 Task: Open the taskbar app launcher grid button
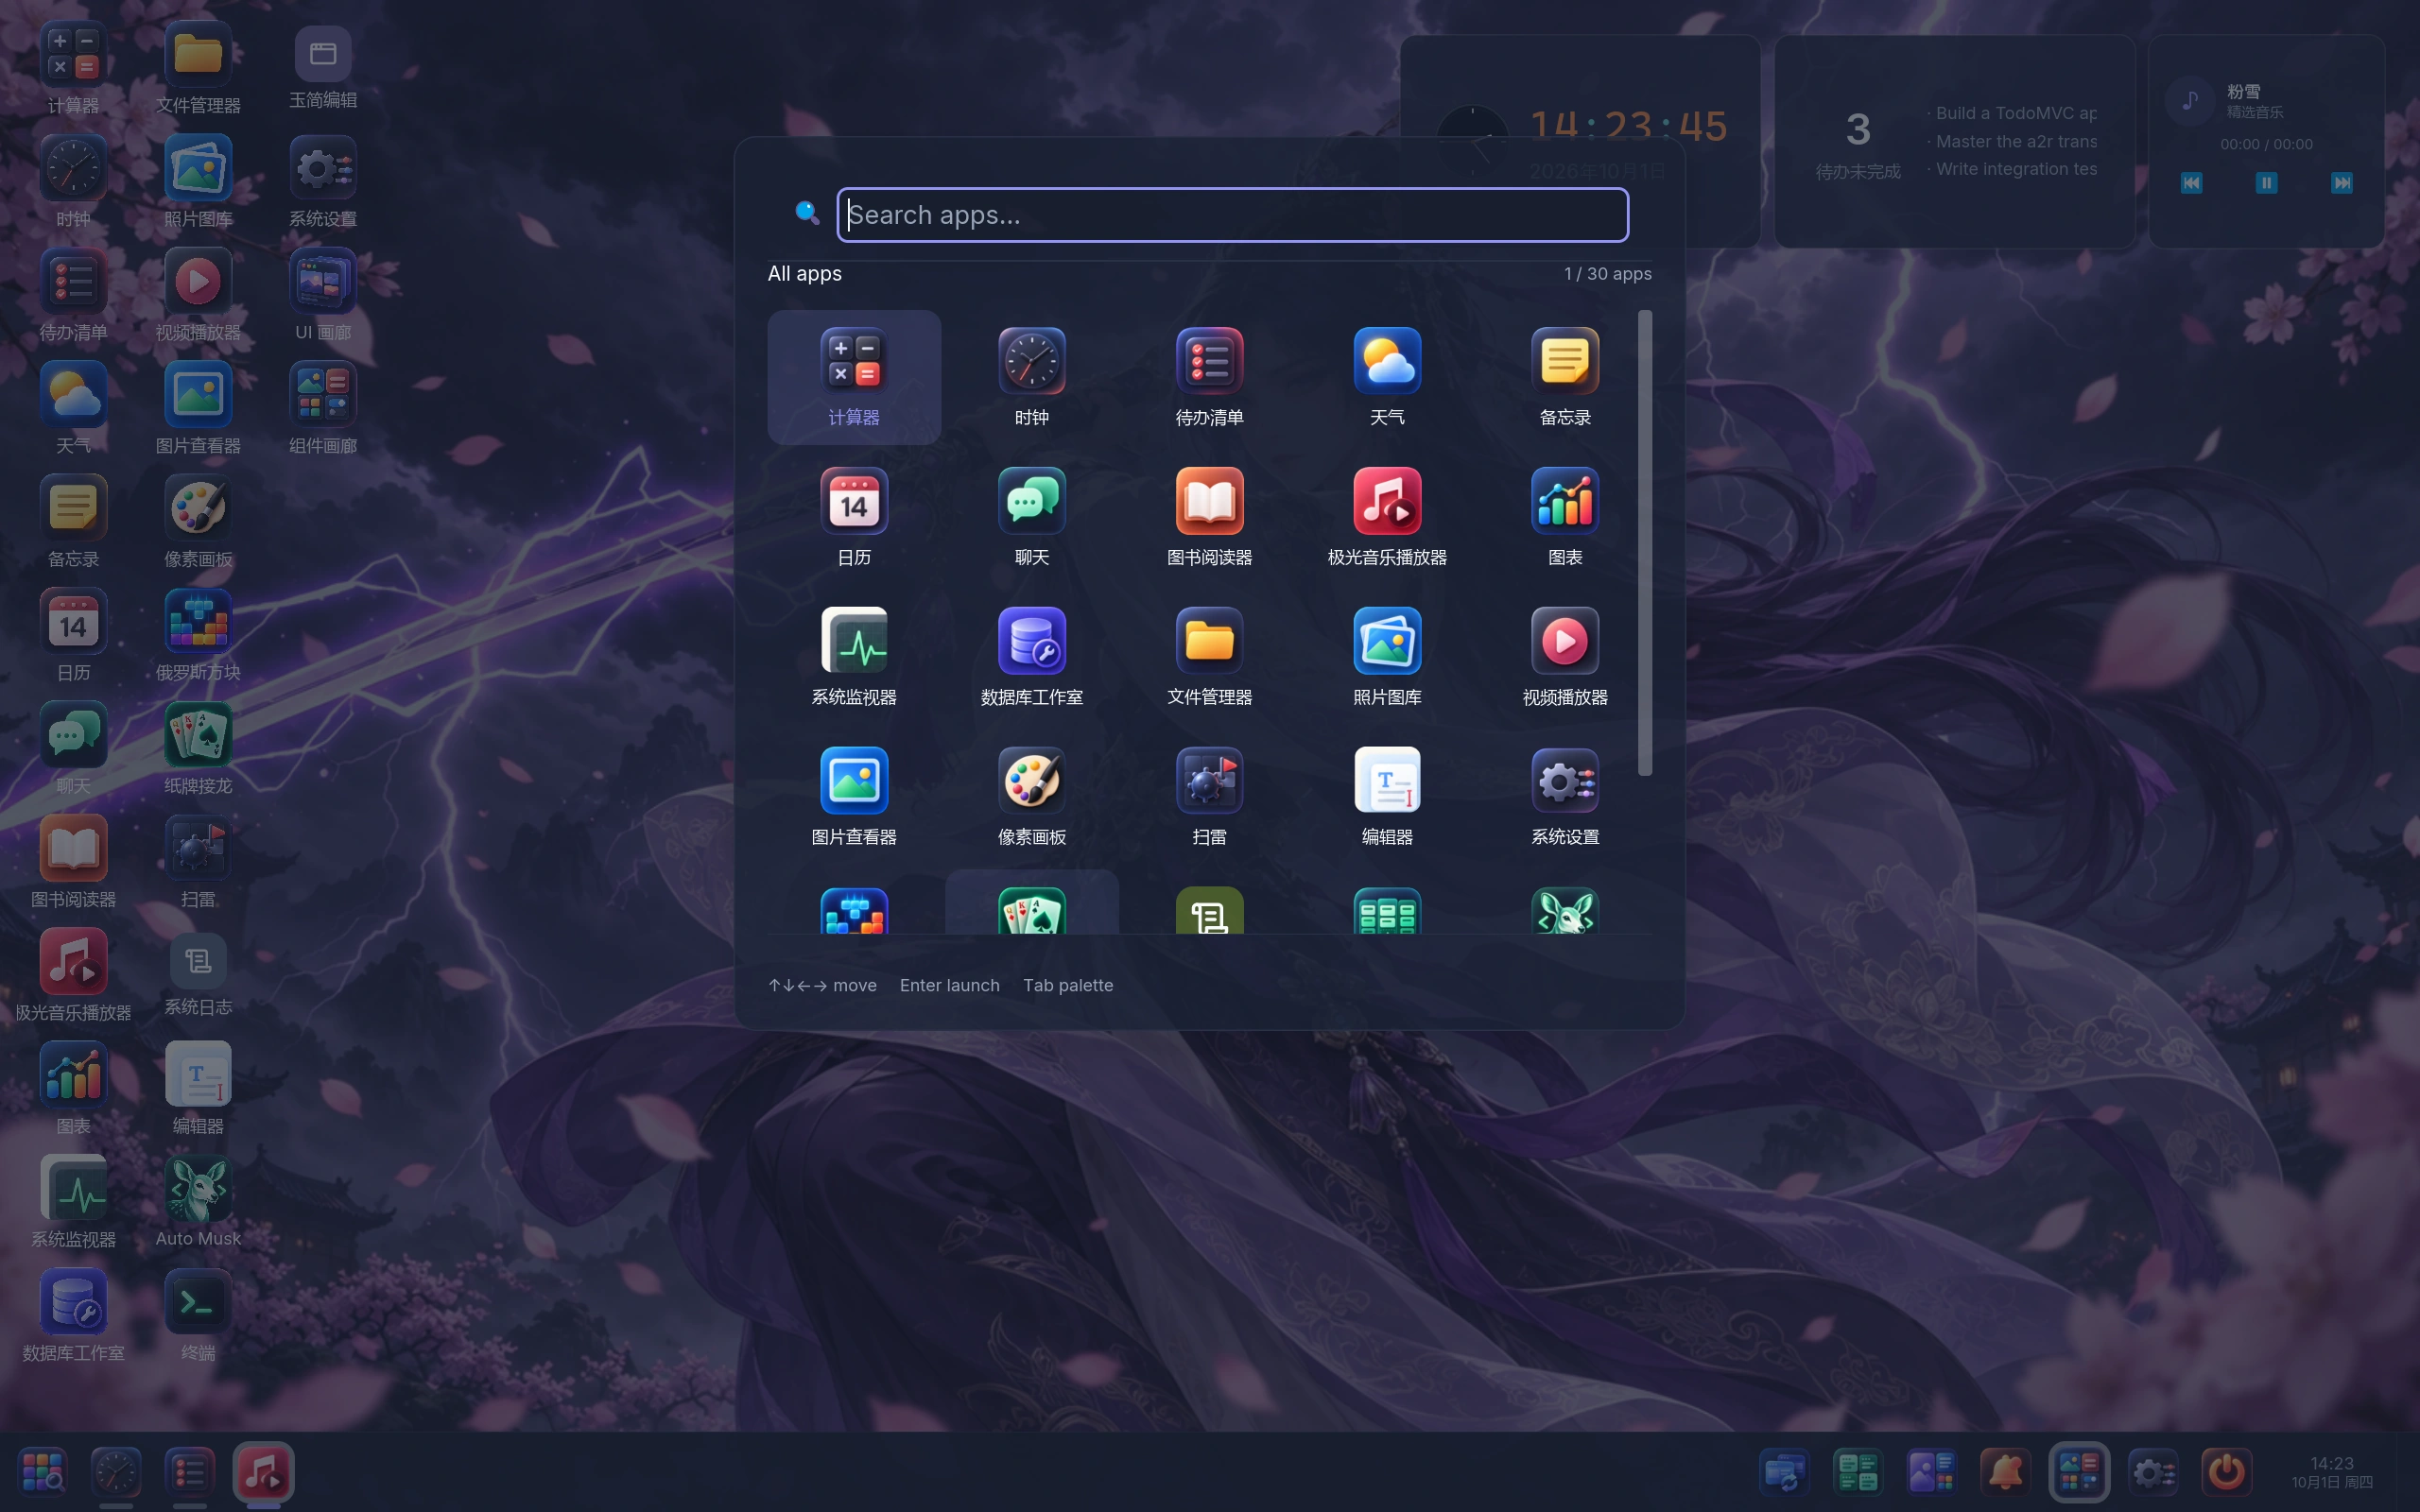coord(42,1471)
